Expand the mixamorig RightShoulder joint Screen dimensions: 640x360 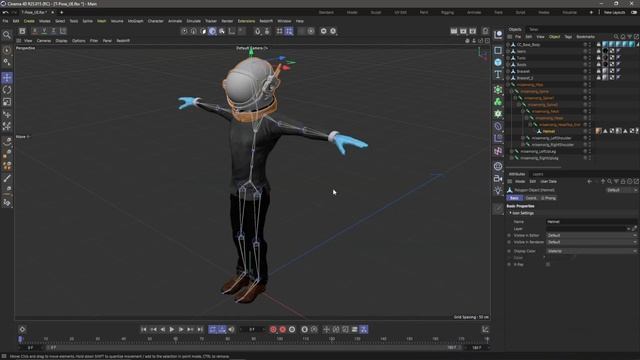pos(523,144)
